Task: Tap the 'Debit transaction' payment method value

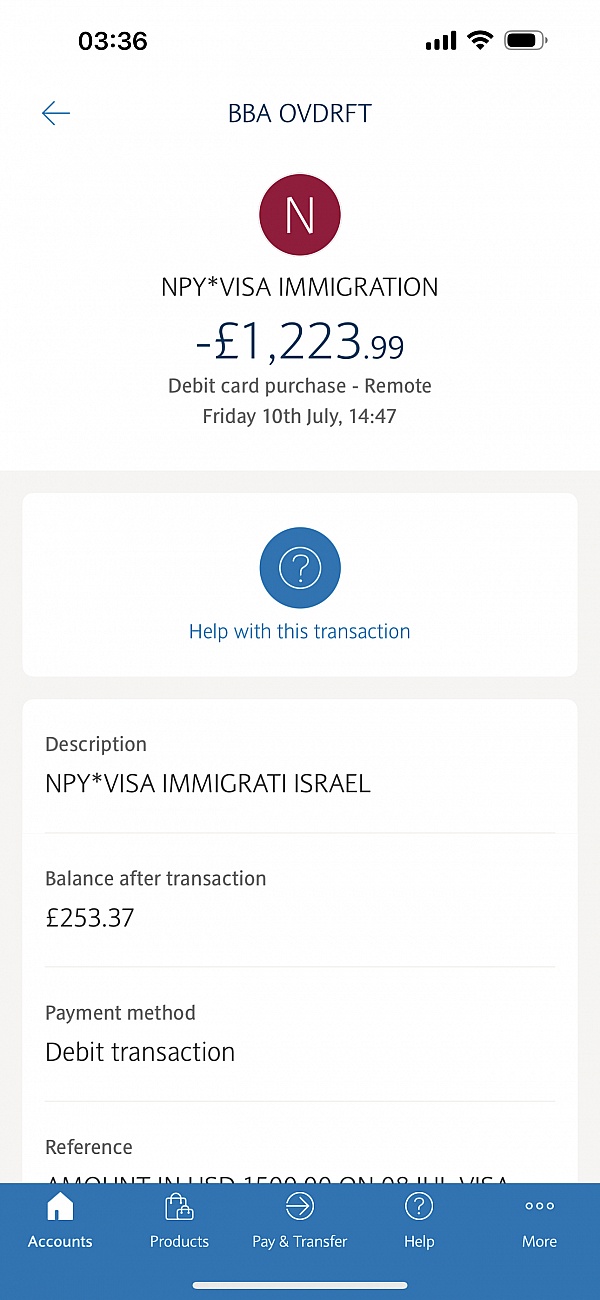Action: pos(140,1052)
